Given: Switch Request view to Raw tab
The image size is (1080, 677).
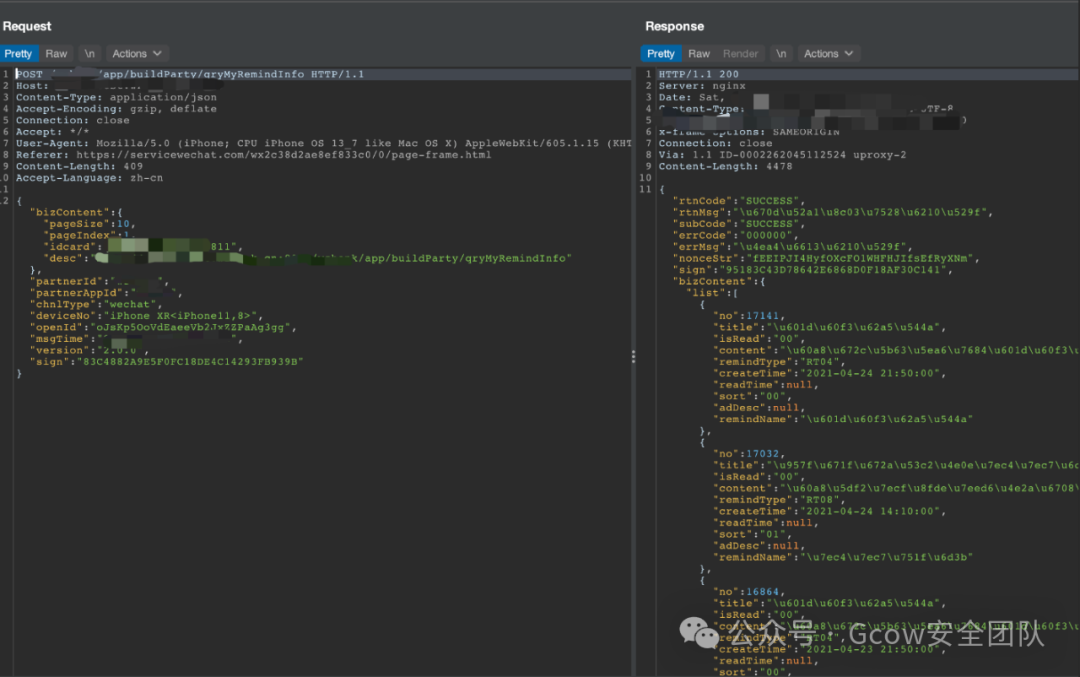Looking at the screenshot, I should (x=56, y=54).
